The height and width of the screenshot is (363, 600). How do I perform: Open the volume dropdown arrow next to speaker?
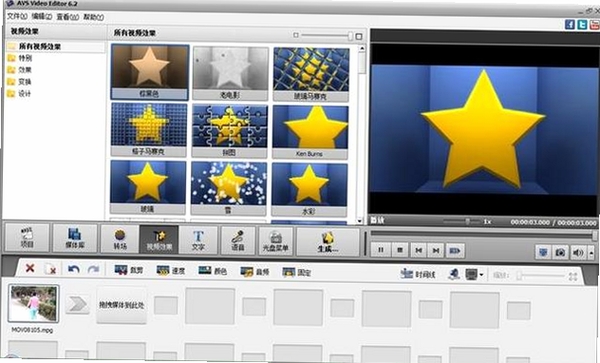coord(592,253)
